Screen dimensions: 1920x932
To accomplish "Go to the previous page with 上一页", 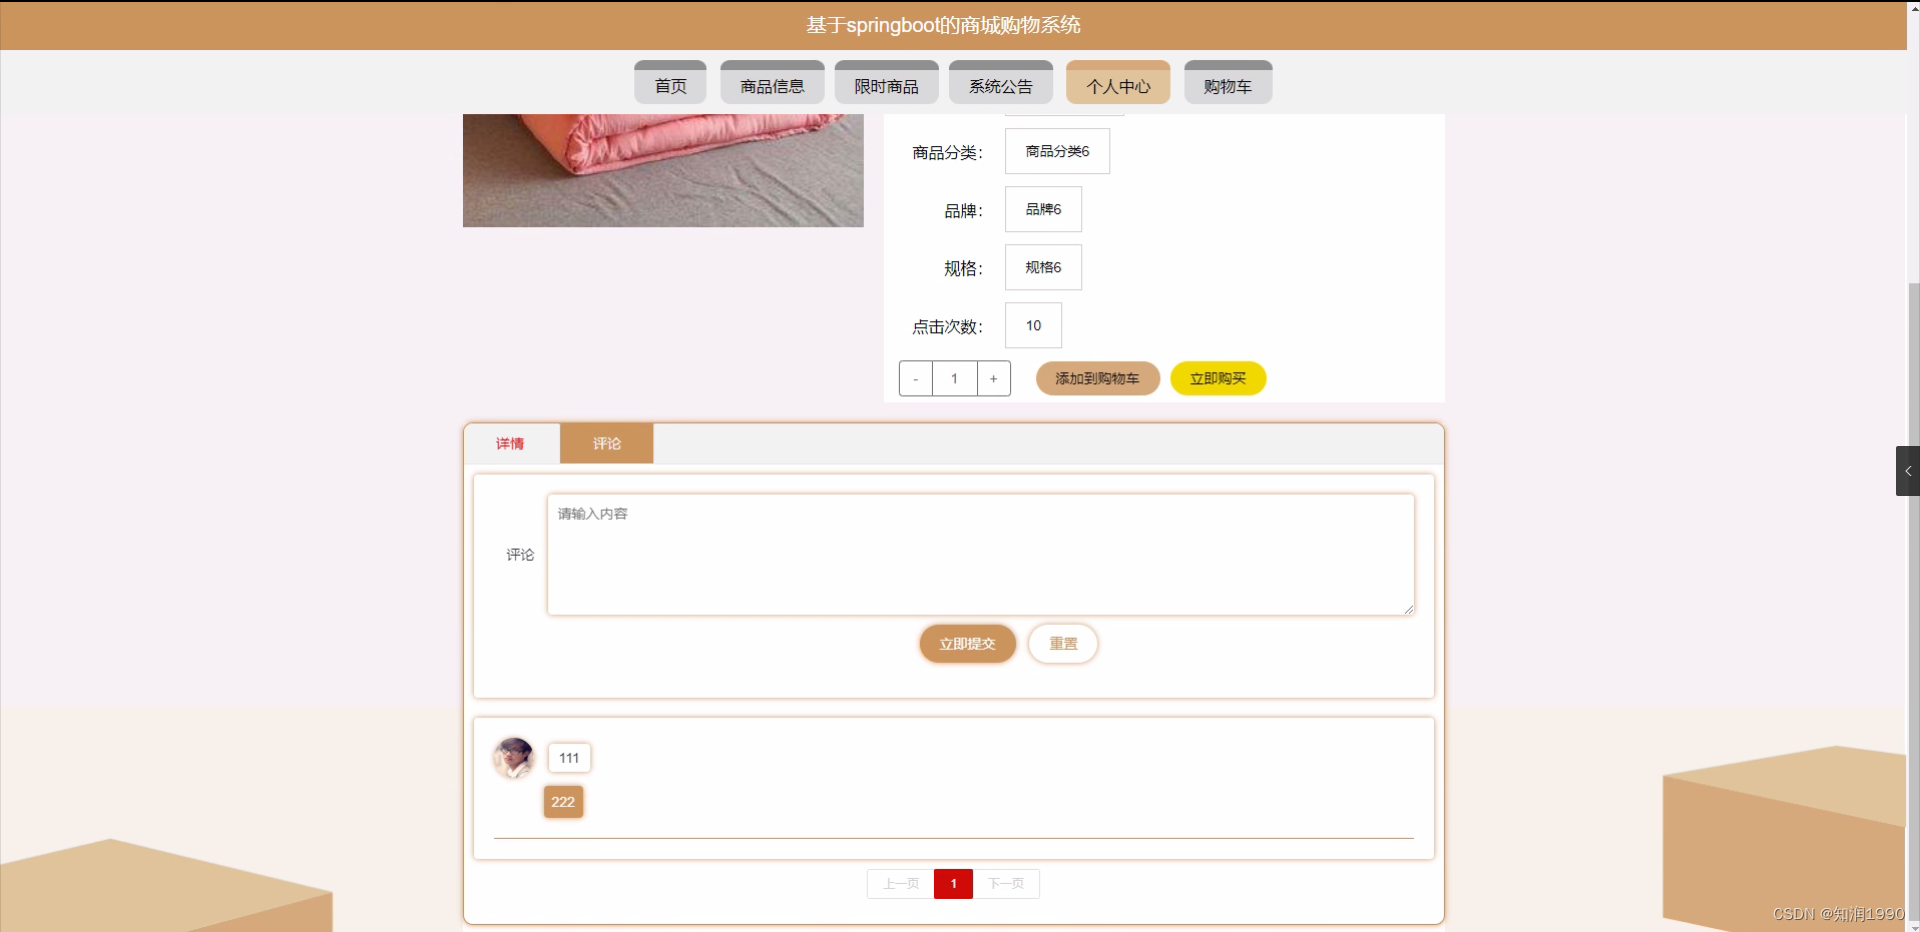I will pyautogui.click(x=900, y=884).
